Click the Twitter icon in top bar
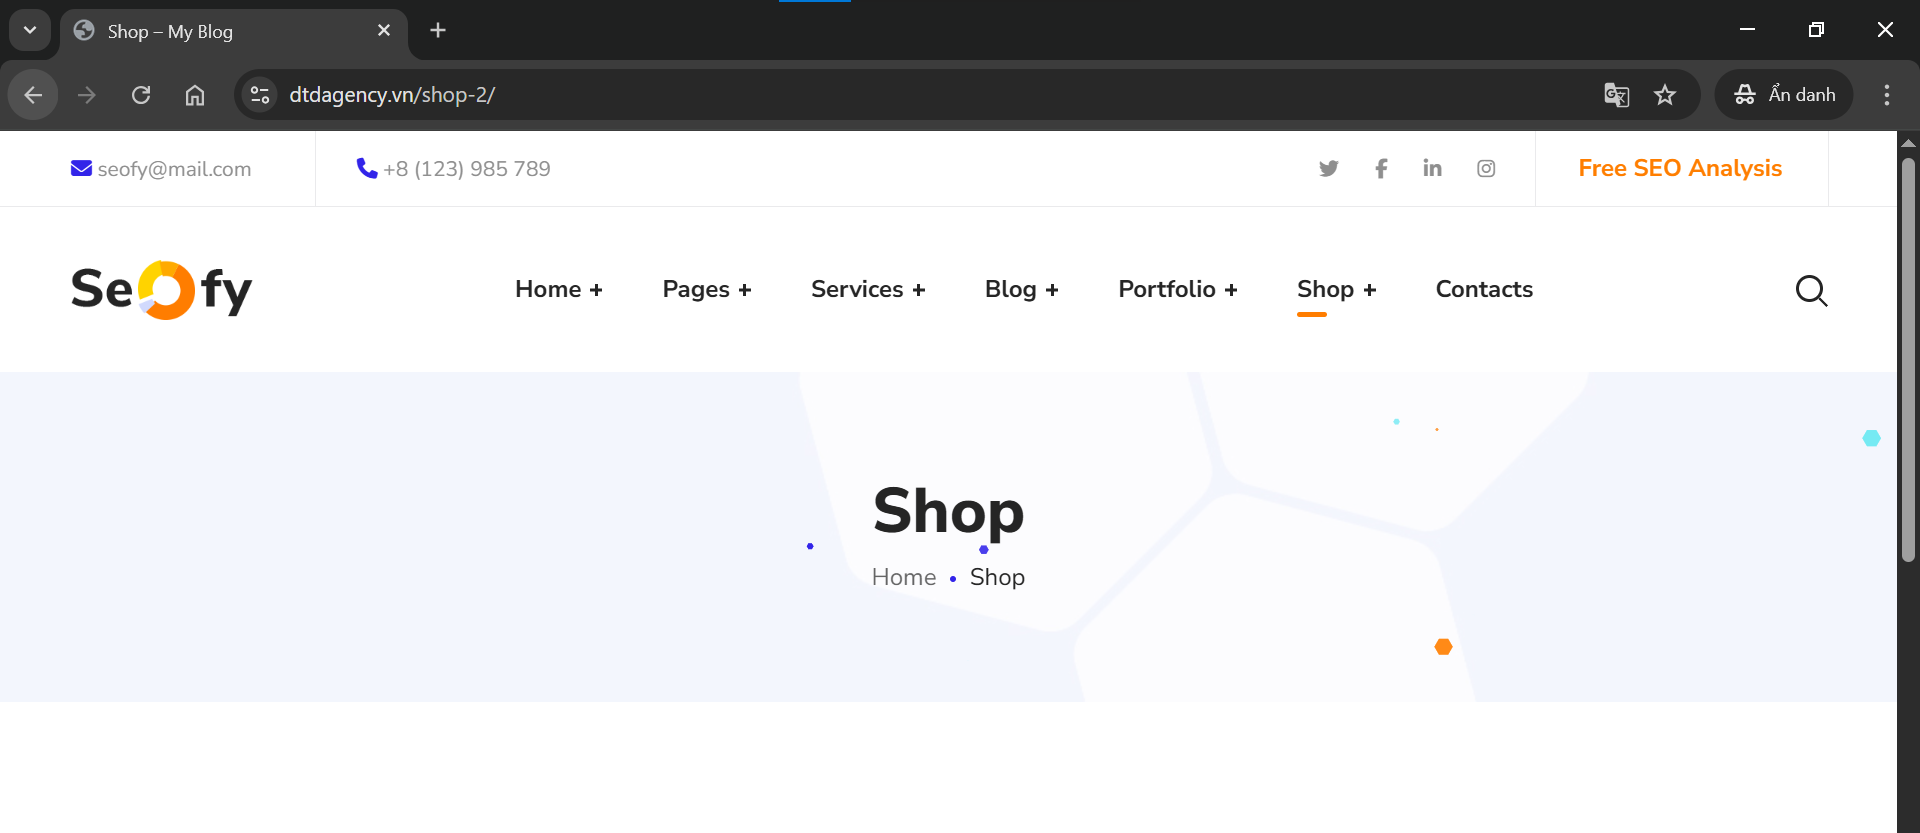Viewport: 1920px width, 833px height. click(1328, 169)
